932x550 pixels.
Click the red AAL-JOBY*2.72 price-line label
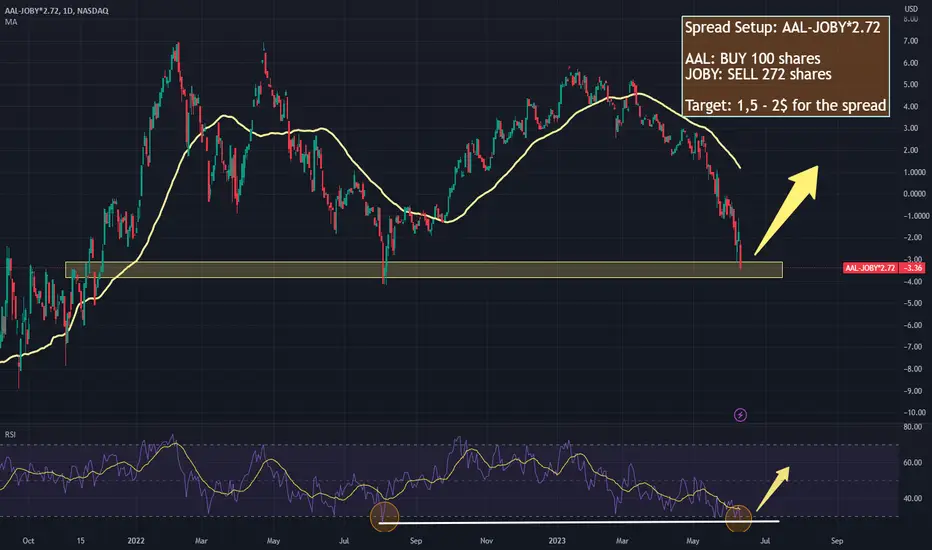click(x=871, y=268)
